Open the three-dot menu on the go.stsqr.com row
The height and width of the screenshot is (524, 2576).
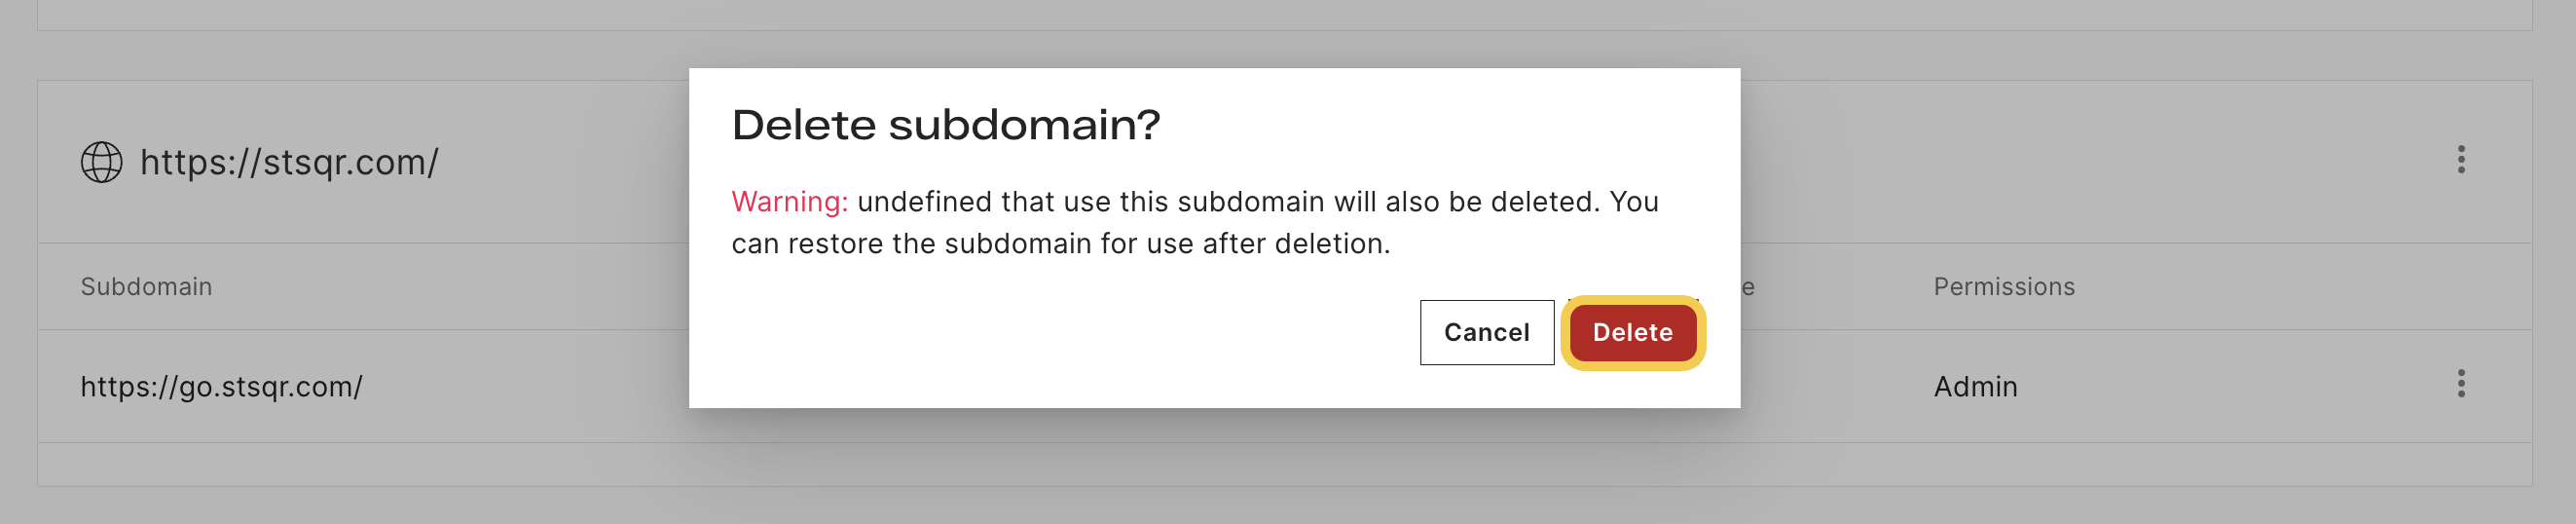tap(2461, 384)
